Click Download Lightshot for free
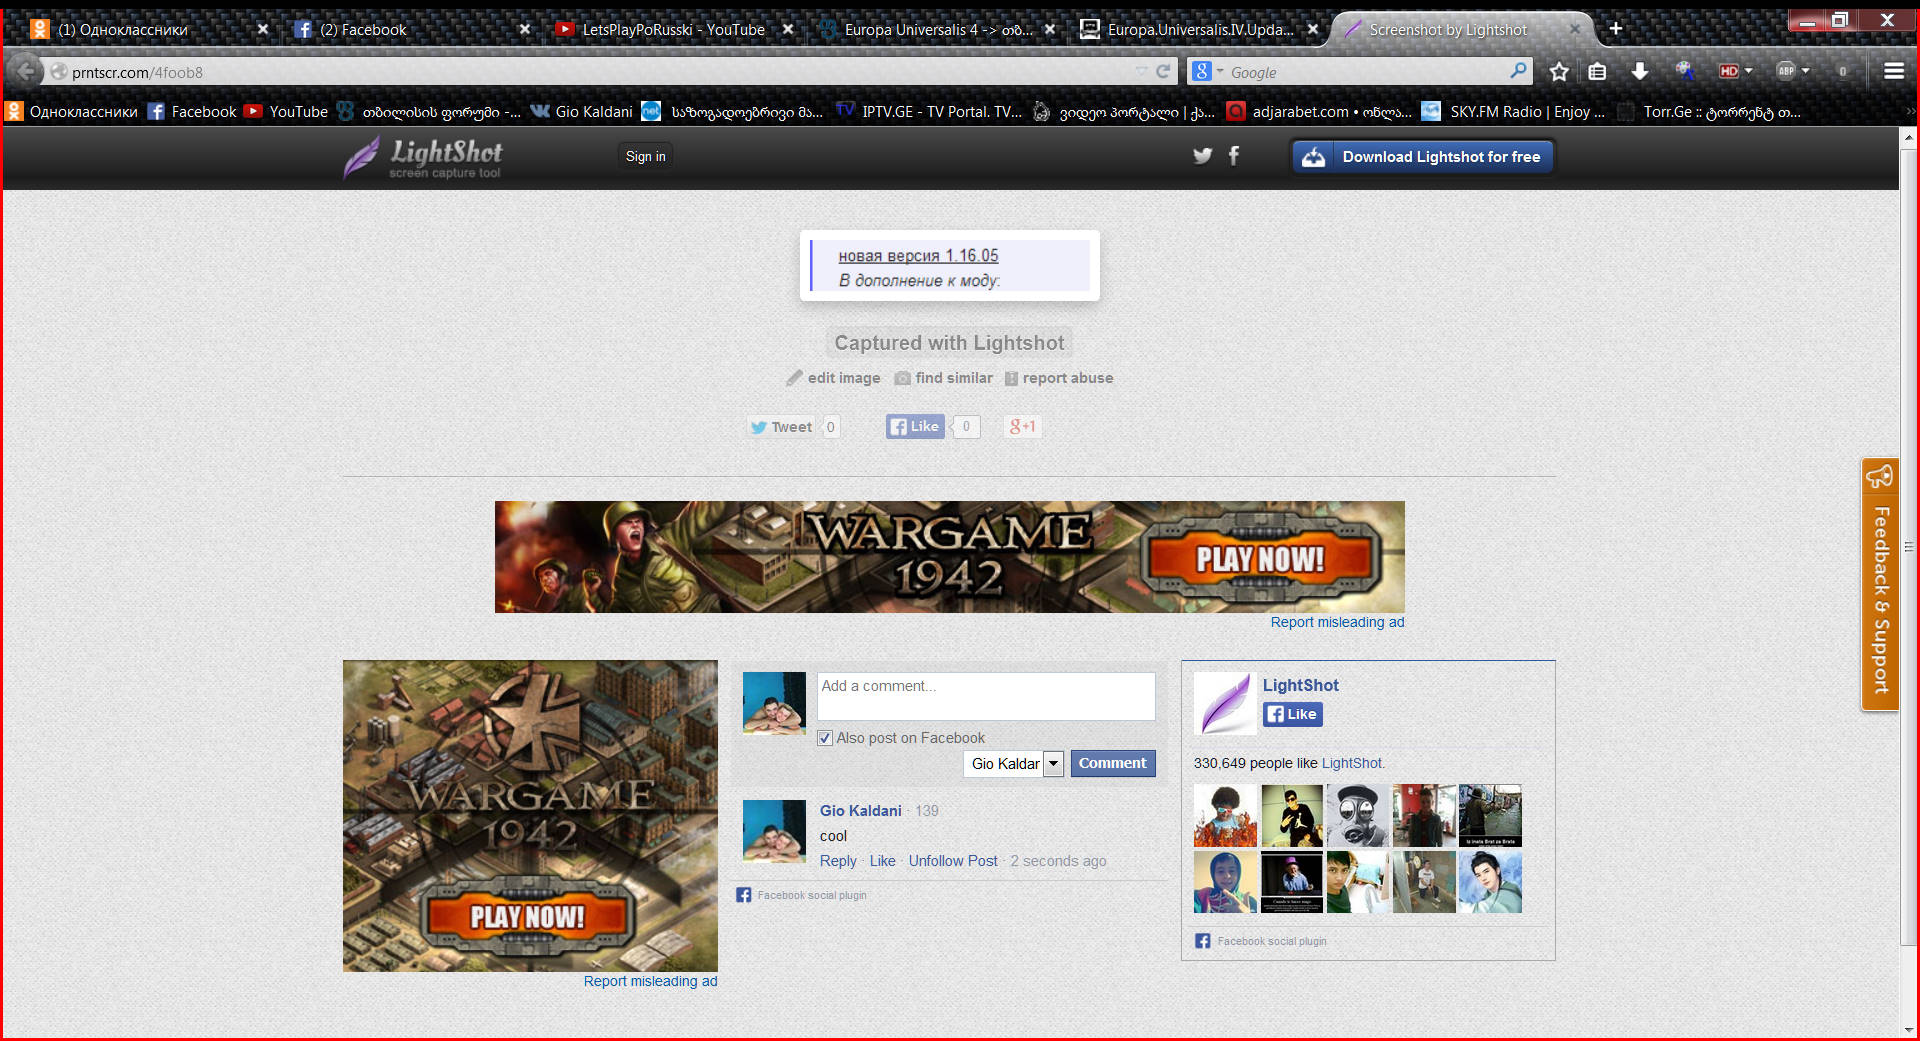 (1423, 157)
